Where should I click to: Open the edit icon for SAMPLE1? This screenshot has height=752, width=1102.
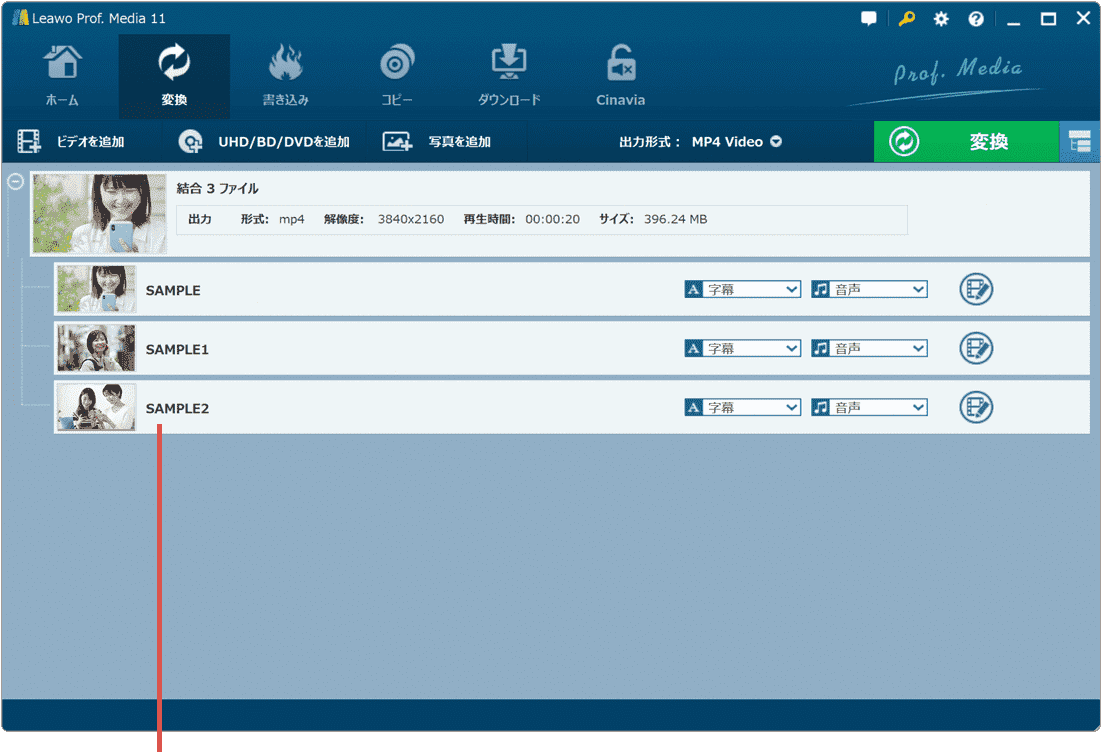pyautogui.click(x=975, y=348)
